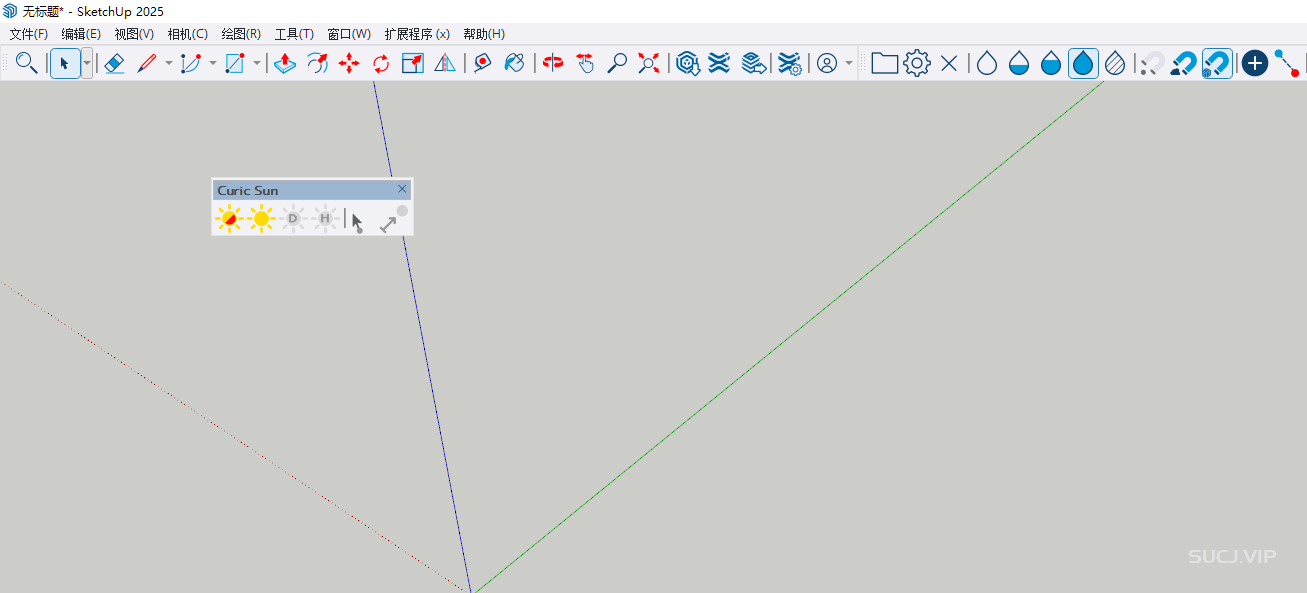
Task: Select the half-filled water drop mode
Action: coord(1019,63)
